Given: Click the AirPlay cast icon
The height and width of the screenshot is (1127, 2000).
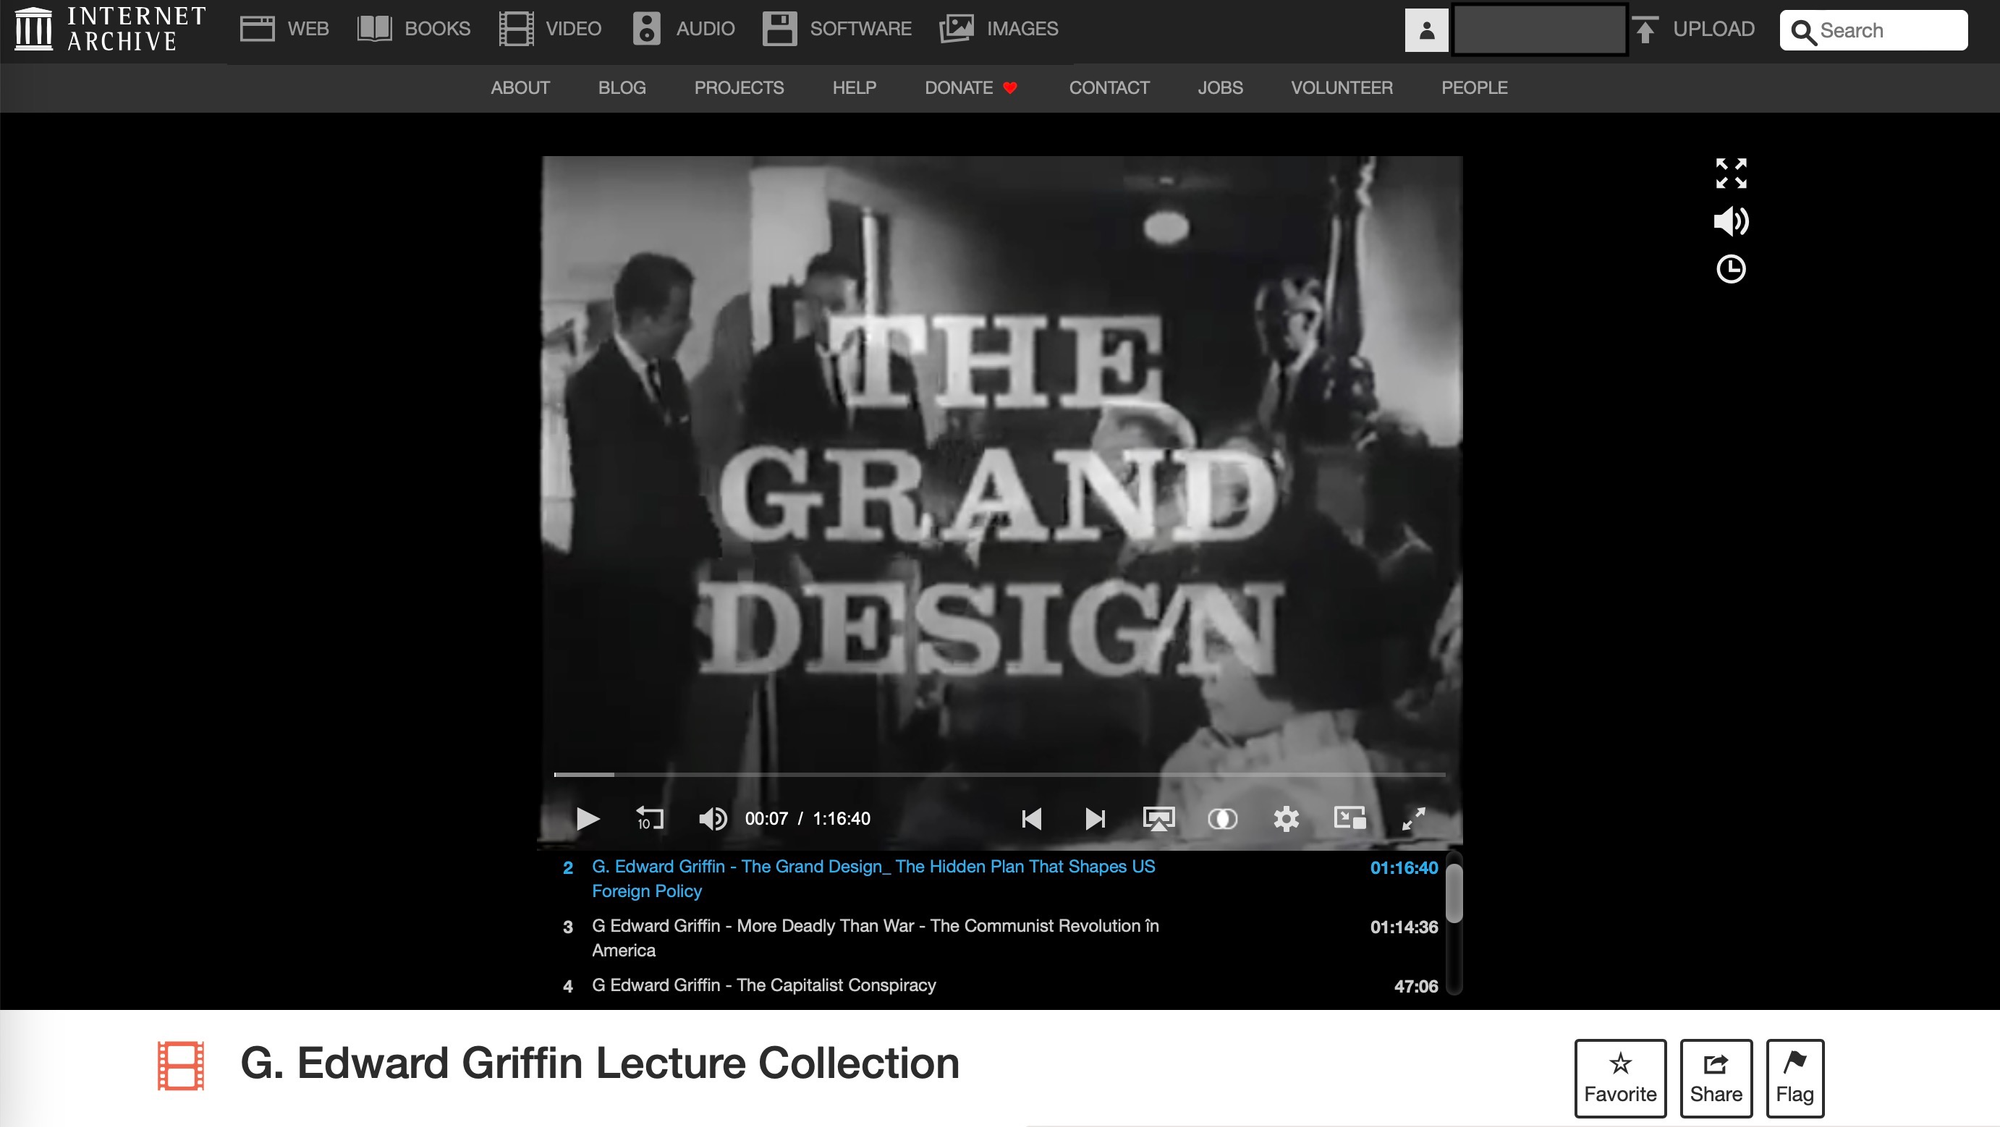Looking at the screenshot, I should point(1158,819).
